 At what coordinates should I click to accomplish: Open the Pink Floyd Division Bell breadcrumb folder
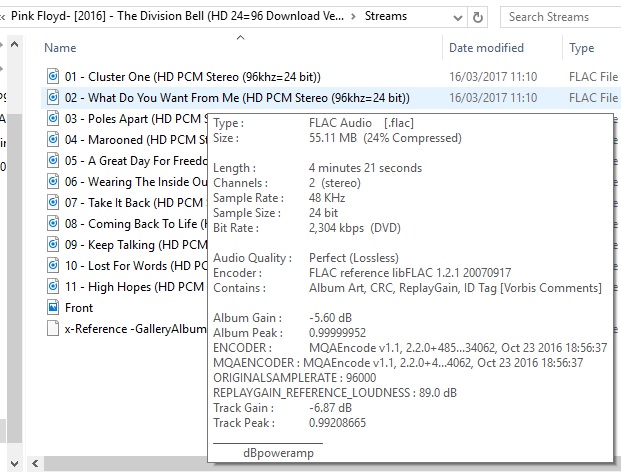(177, 16)
